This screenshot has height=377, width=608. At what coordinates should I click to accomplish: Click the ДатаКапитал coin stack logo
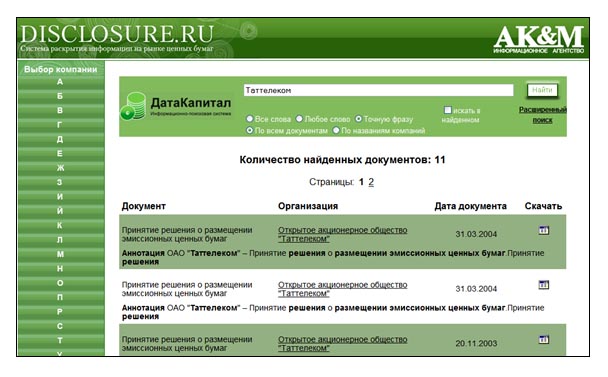(x=133, y=106)
